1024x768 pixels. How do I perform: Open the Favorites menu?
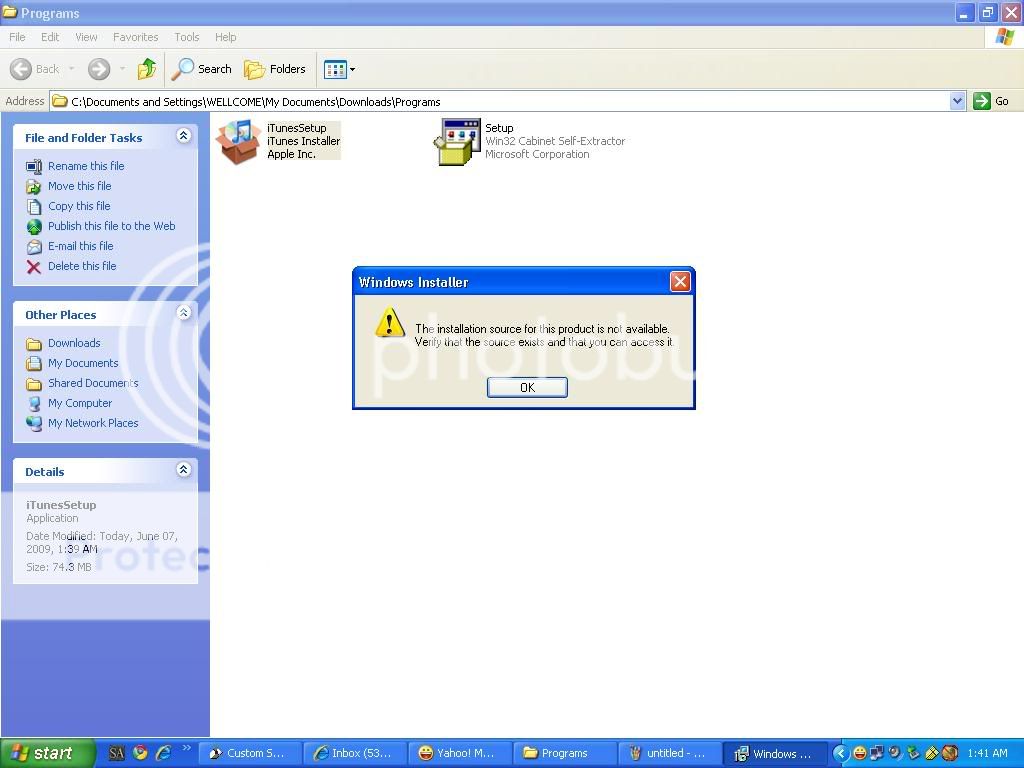point(135,37)
